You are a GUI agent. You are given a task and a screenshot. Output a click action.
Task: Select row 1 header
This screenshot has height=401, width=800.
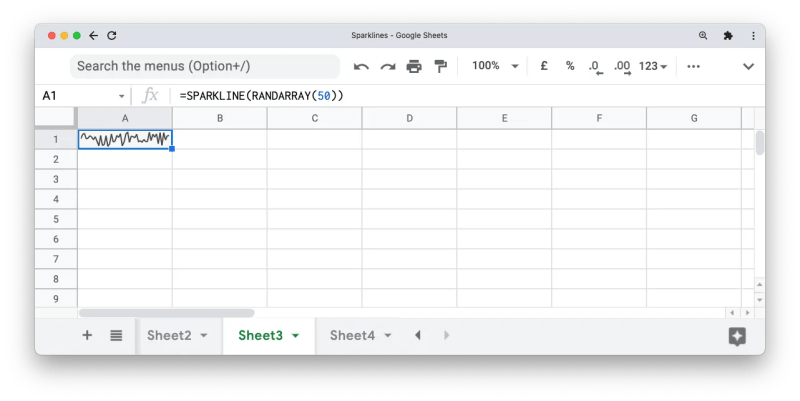56,139
